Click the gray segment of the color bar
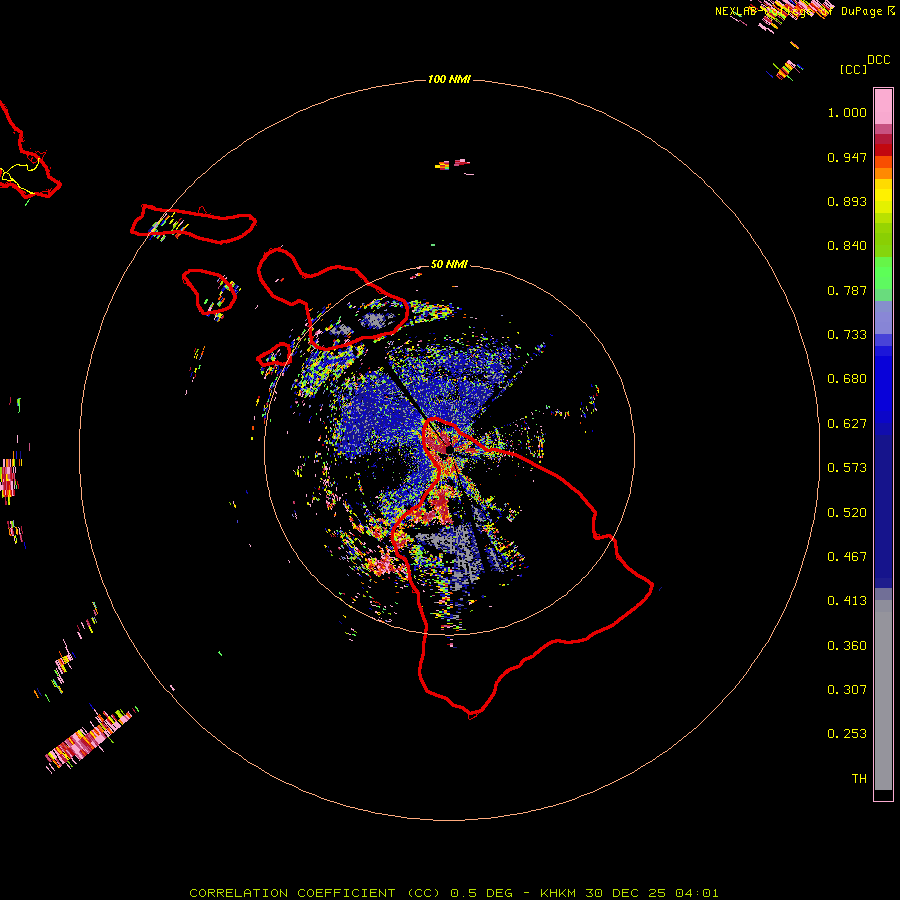900x900 pixels. [883, 695]
